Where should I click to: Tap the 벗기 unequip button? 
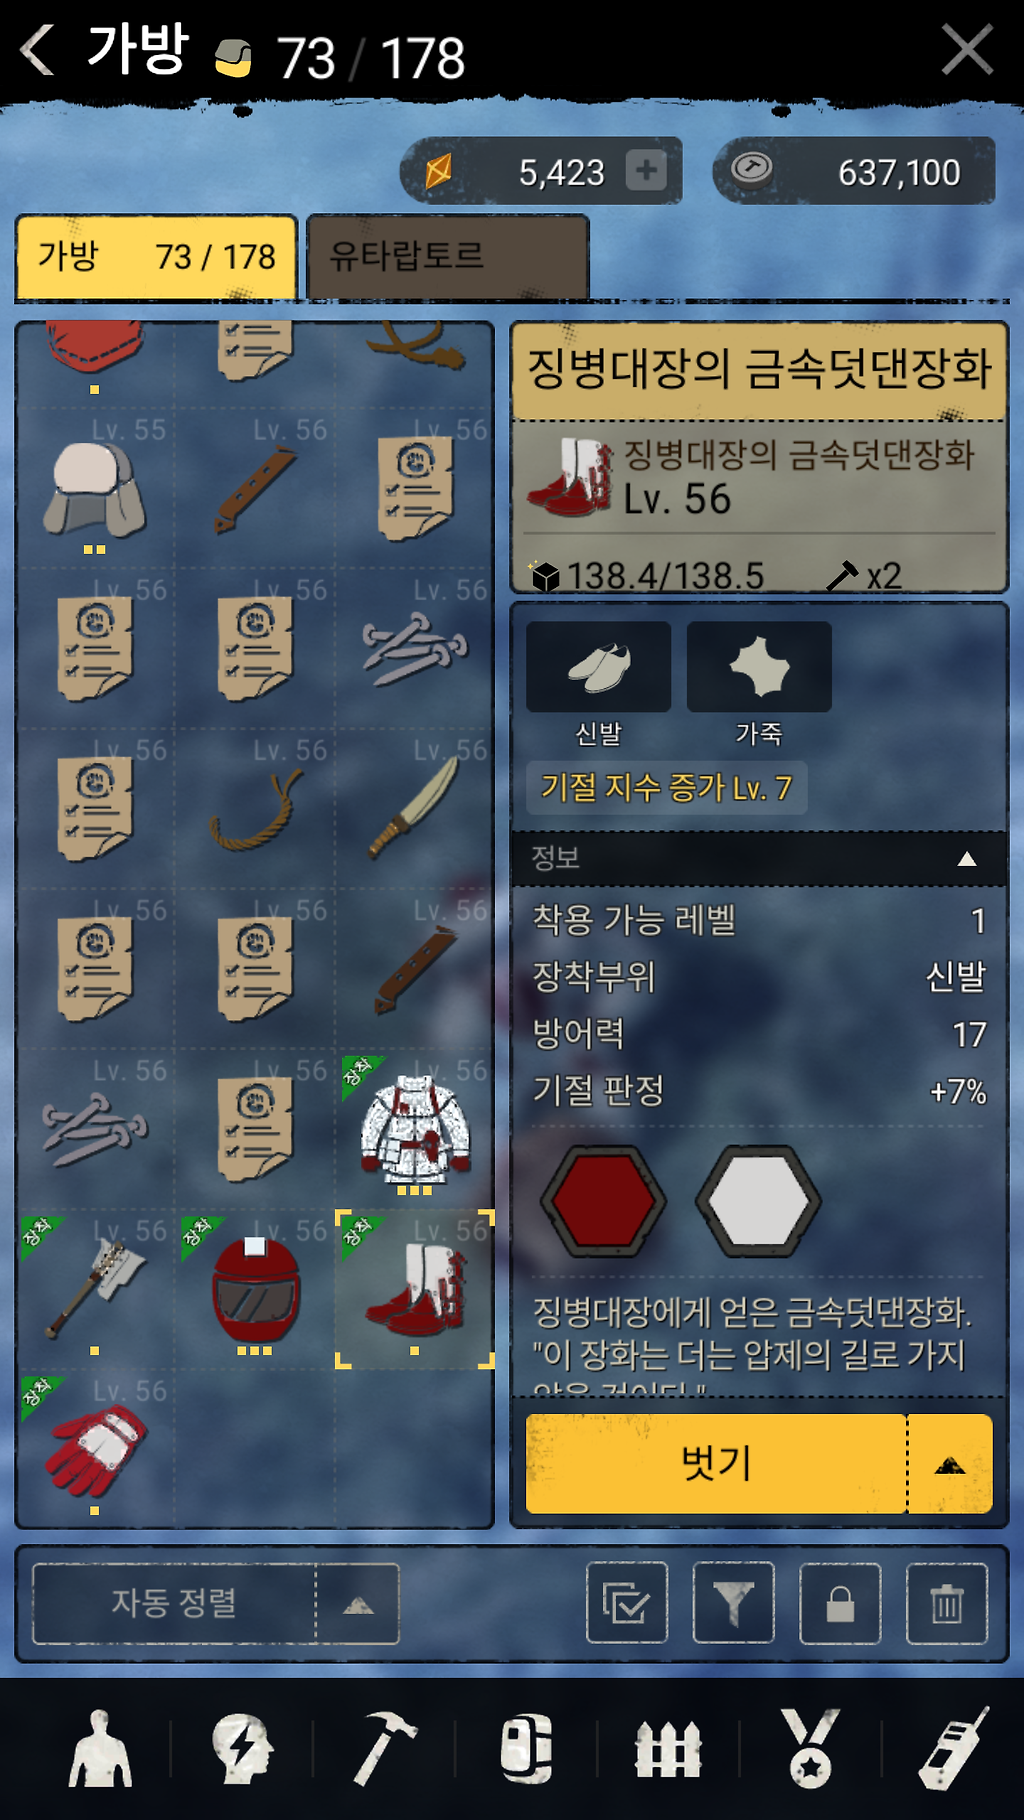[716, 1464]
